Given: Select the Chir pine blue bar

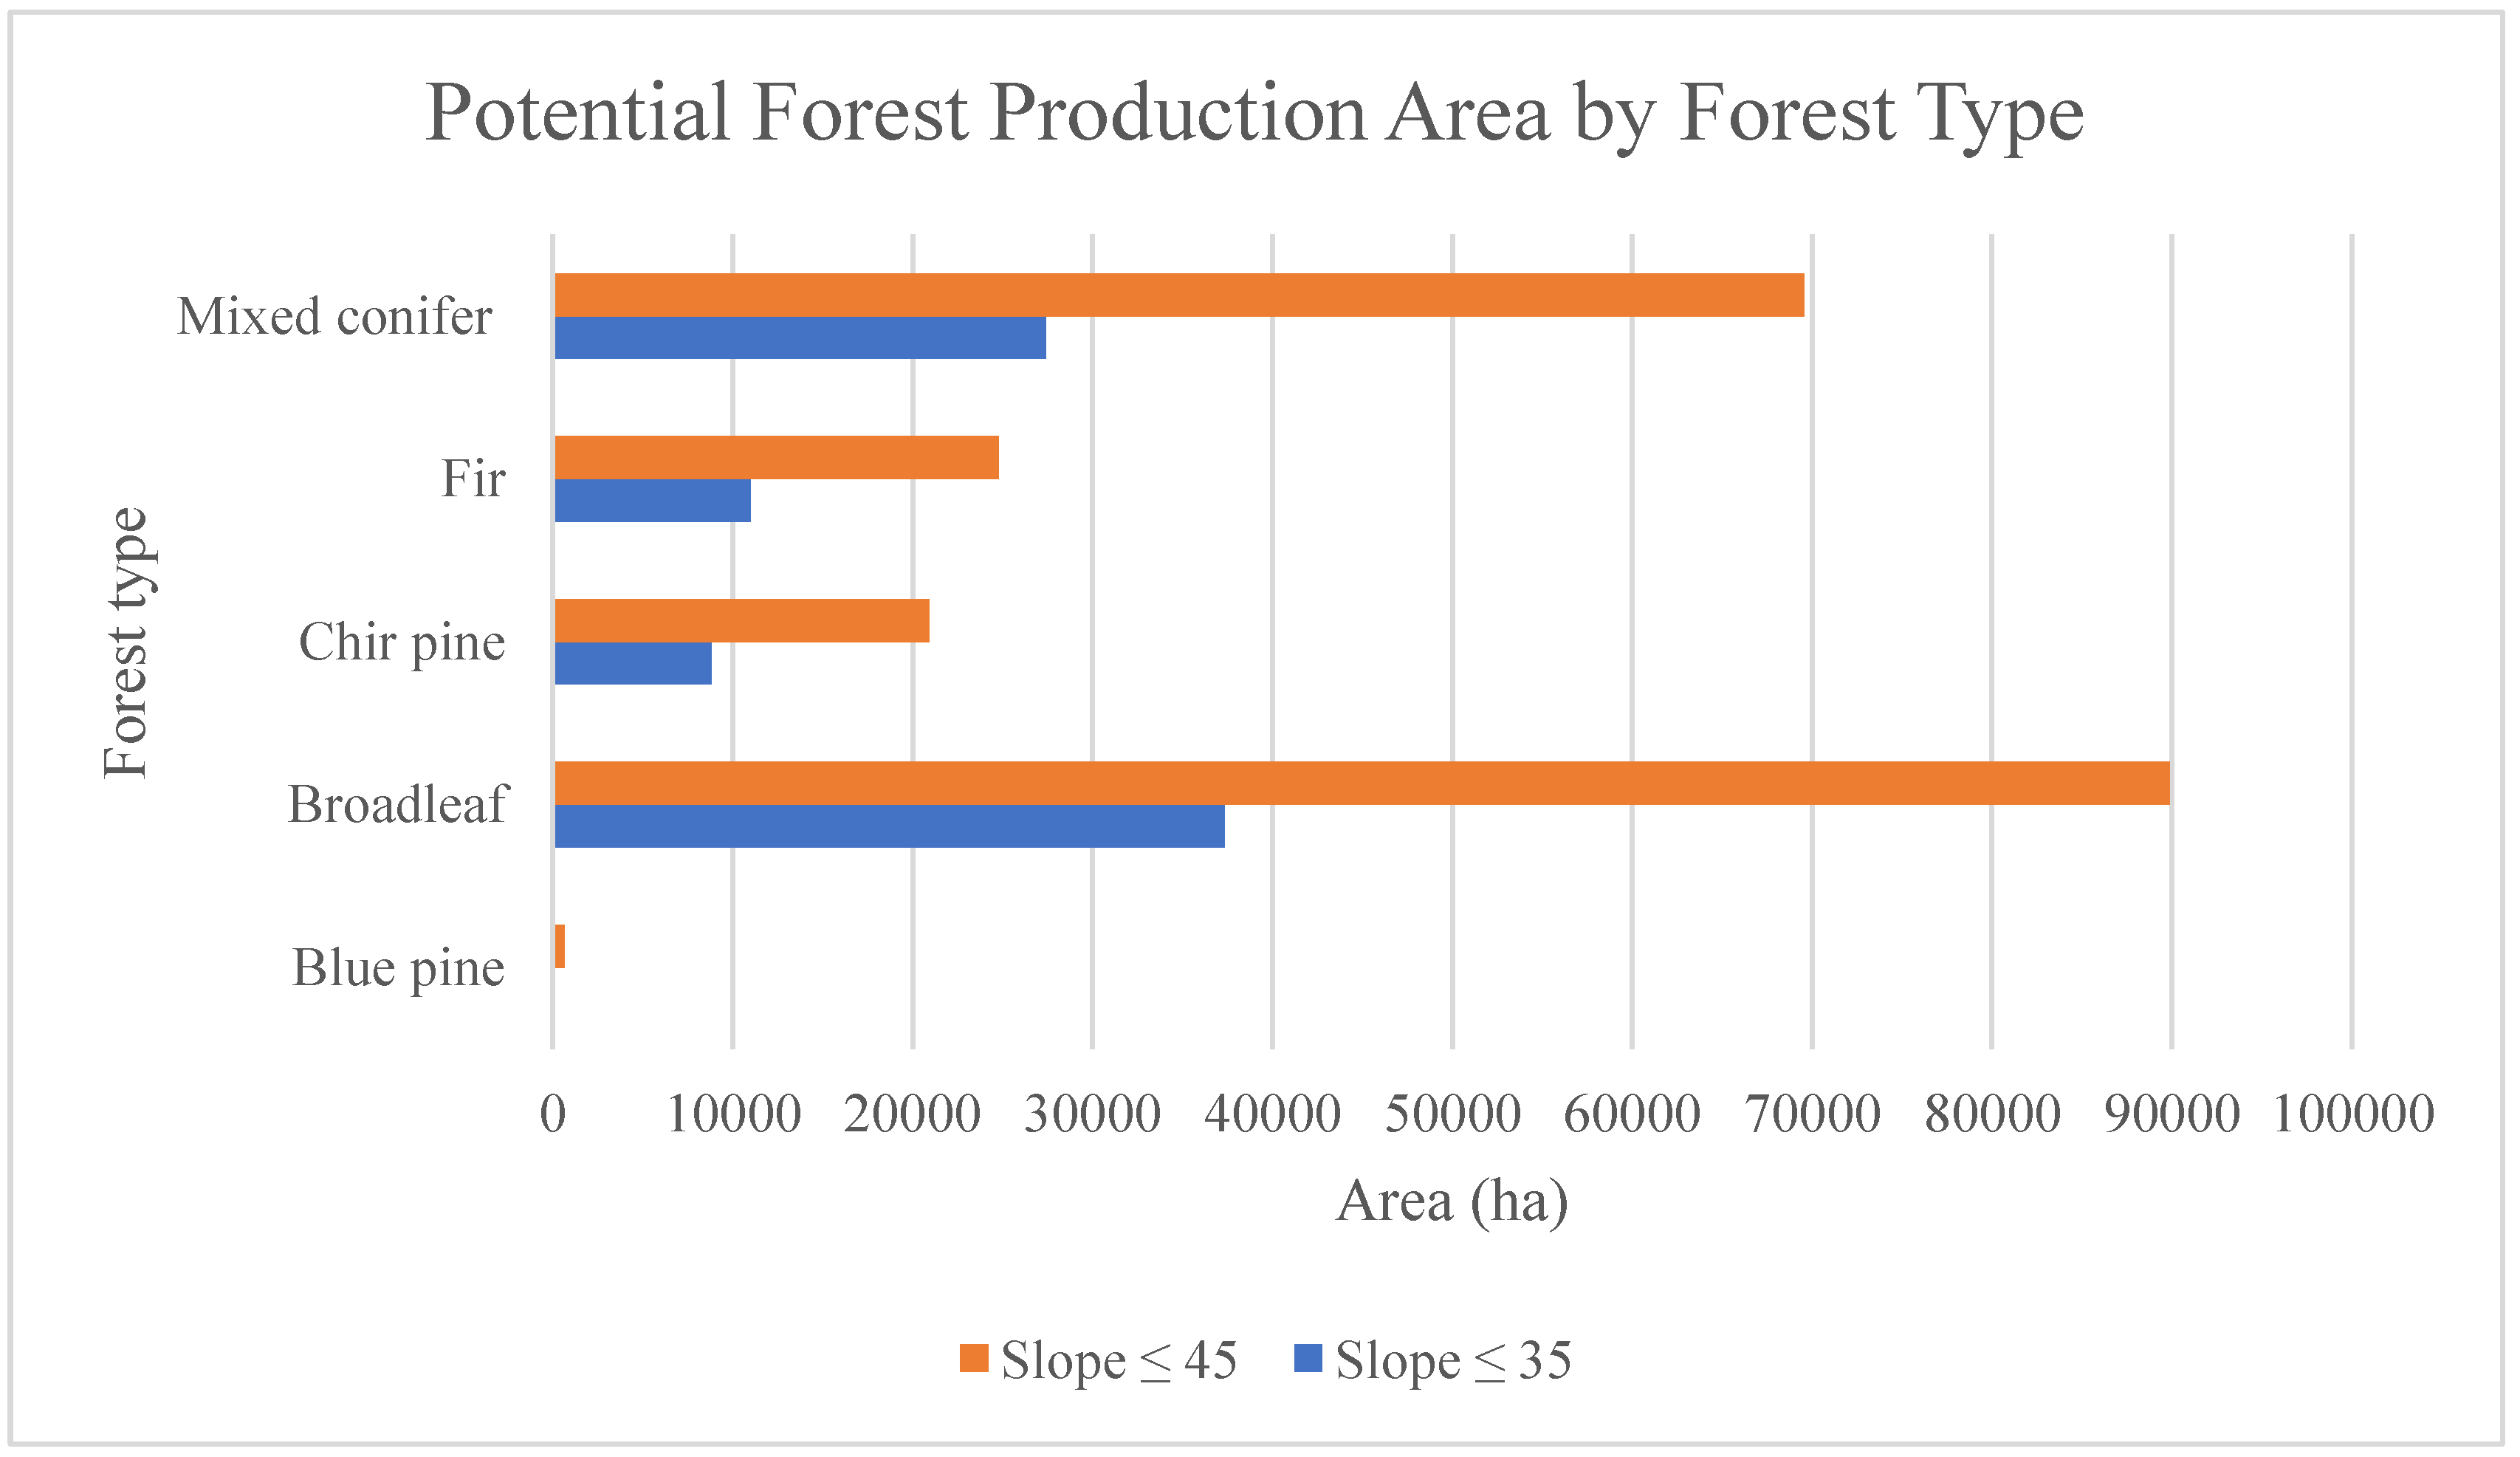Looking at the screenshot, I should [x=633, y=663].
